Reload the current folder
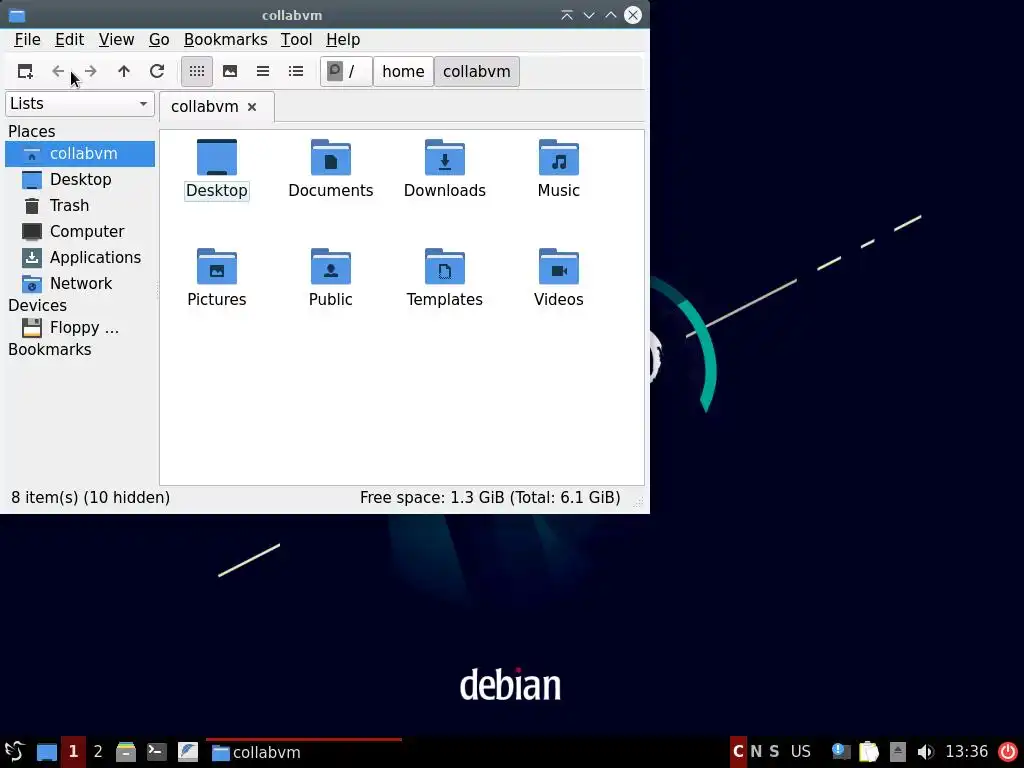The height and width of the screenshot is (768, 1024). 157,71
